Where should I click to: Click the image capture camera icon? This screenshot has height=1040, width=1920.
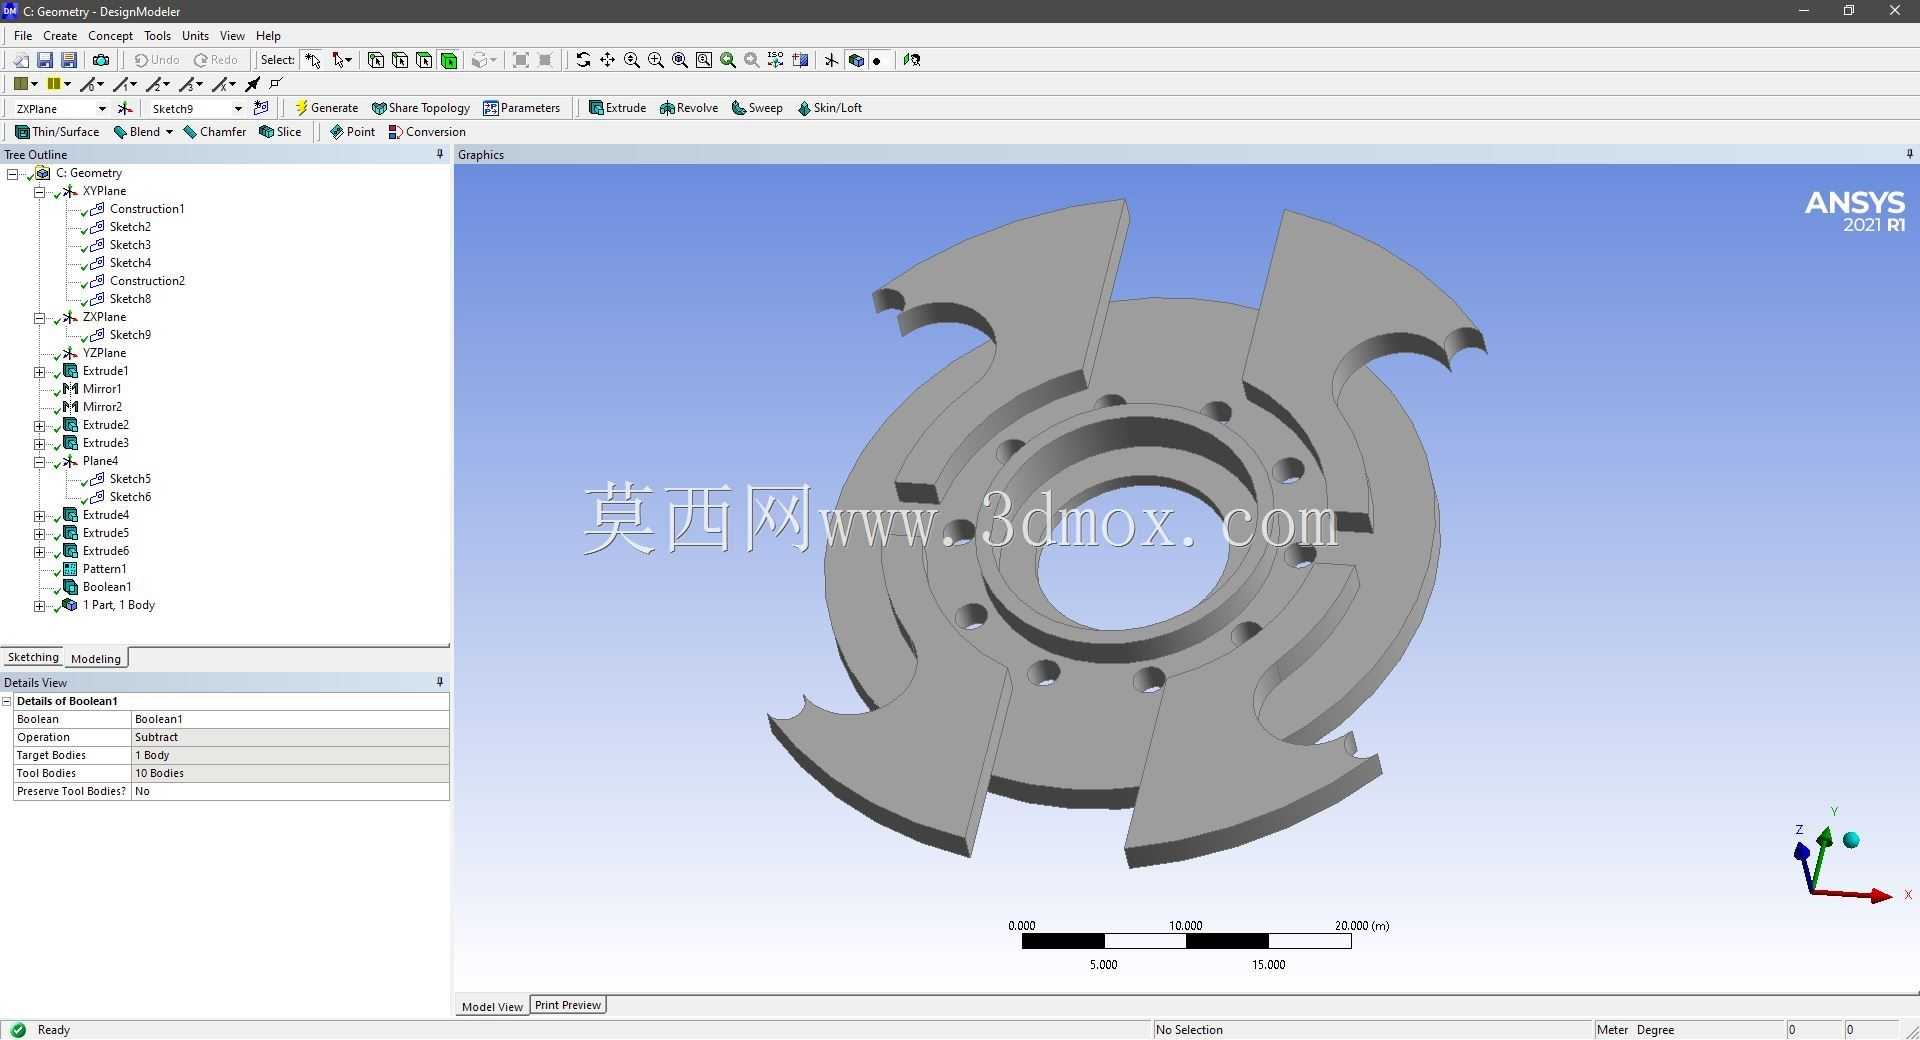click(101, 60)
